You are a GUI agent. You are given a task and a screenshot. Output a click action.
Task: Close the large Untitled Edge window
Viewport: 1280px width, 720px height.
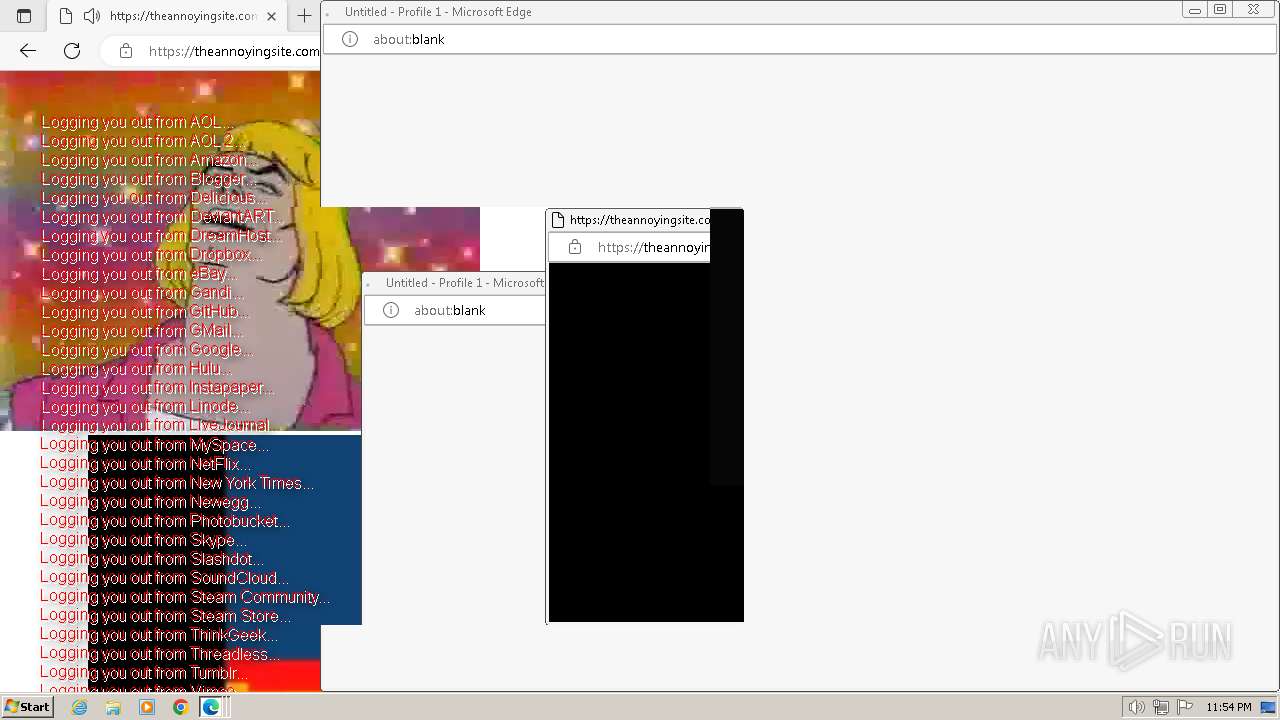tap(1253, 10)
